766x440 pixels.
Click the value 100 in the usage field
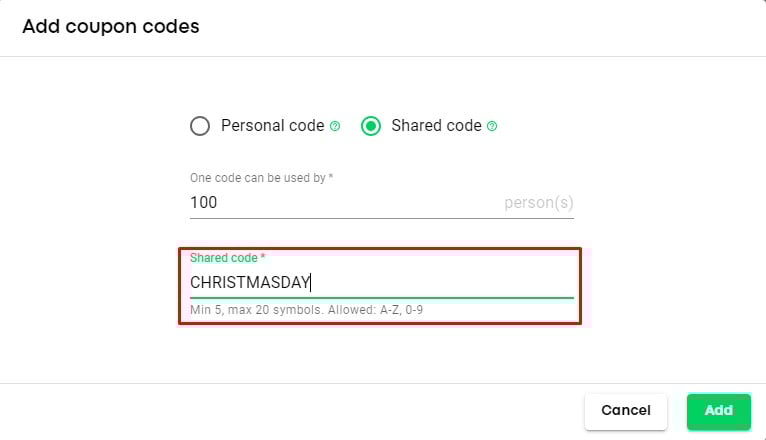[204, 202]
